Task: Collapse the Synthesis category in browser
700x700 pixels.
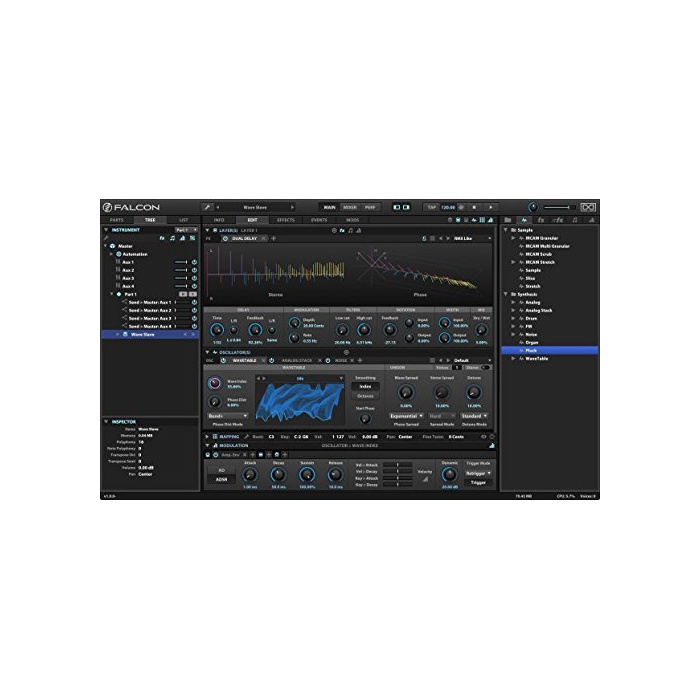Action: pos(506,294)
